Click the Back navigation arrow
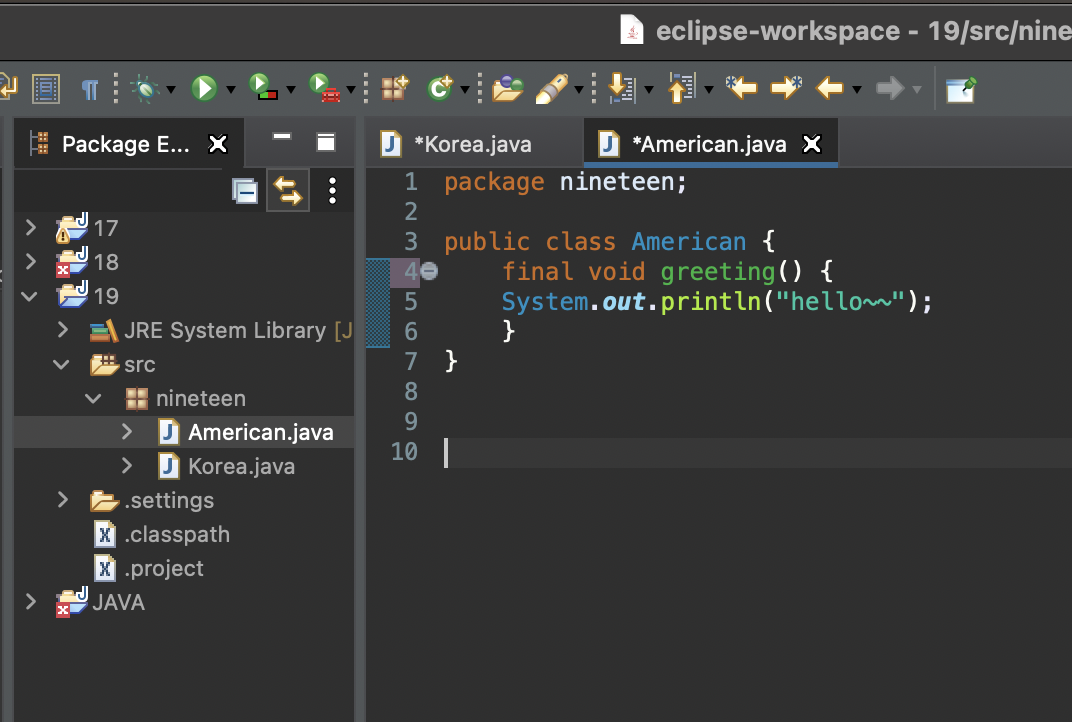This screenshot has height=722, width=1072. (x=830, y=88)
